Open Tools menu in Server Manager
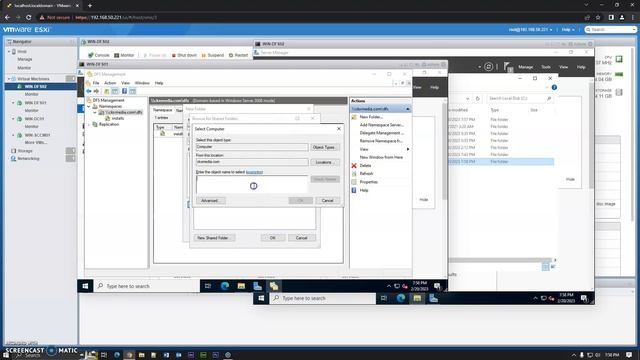 click(x=546, y=67)
